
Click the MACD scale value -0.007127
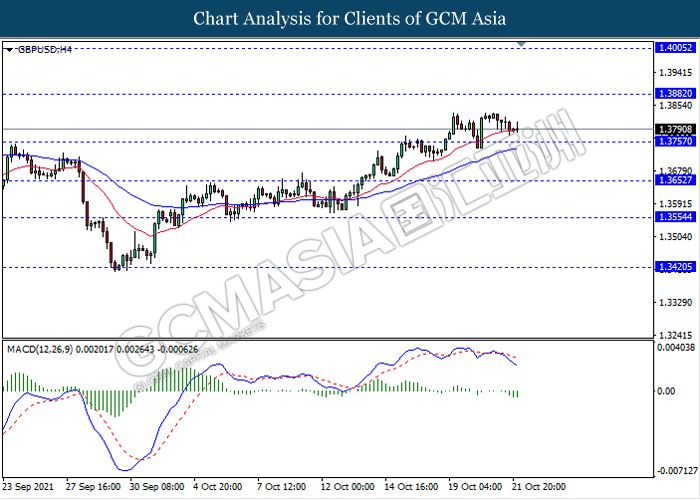tap(676, 471)
